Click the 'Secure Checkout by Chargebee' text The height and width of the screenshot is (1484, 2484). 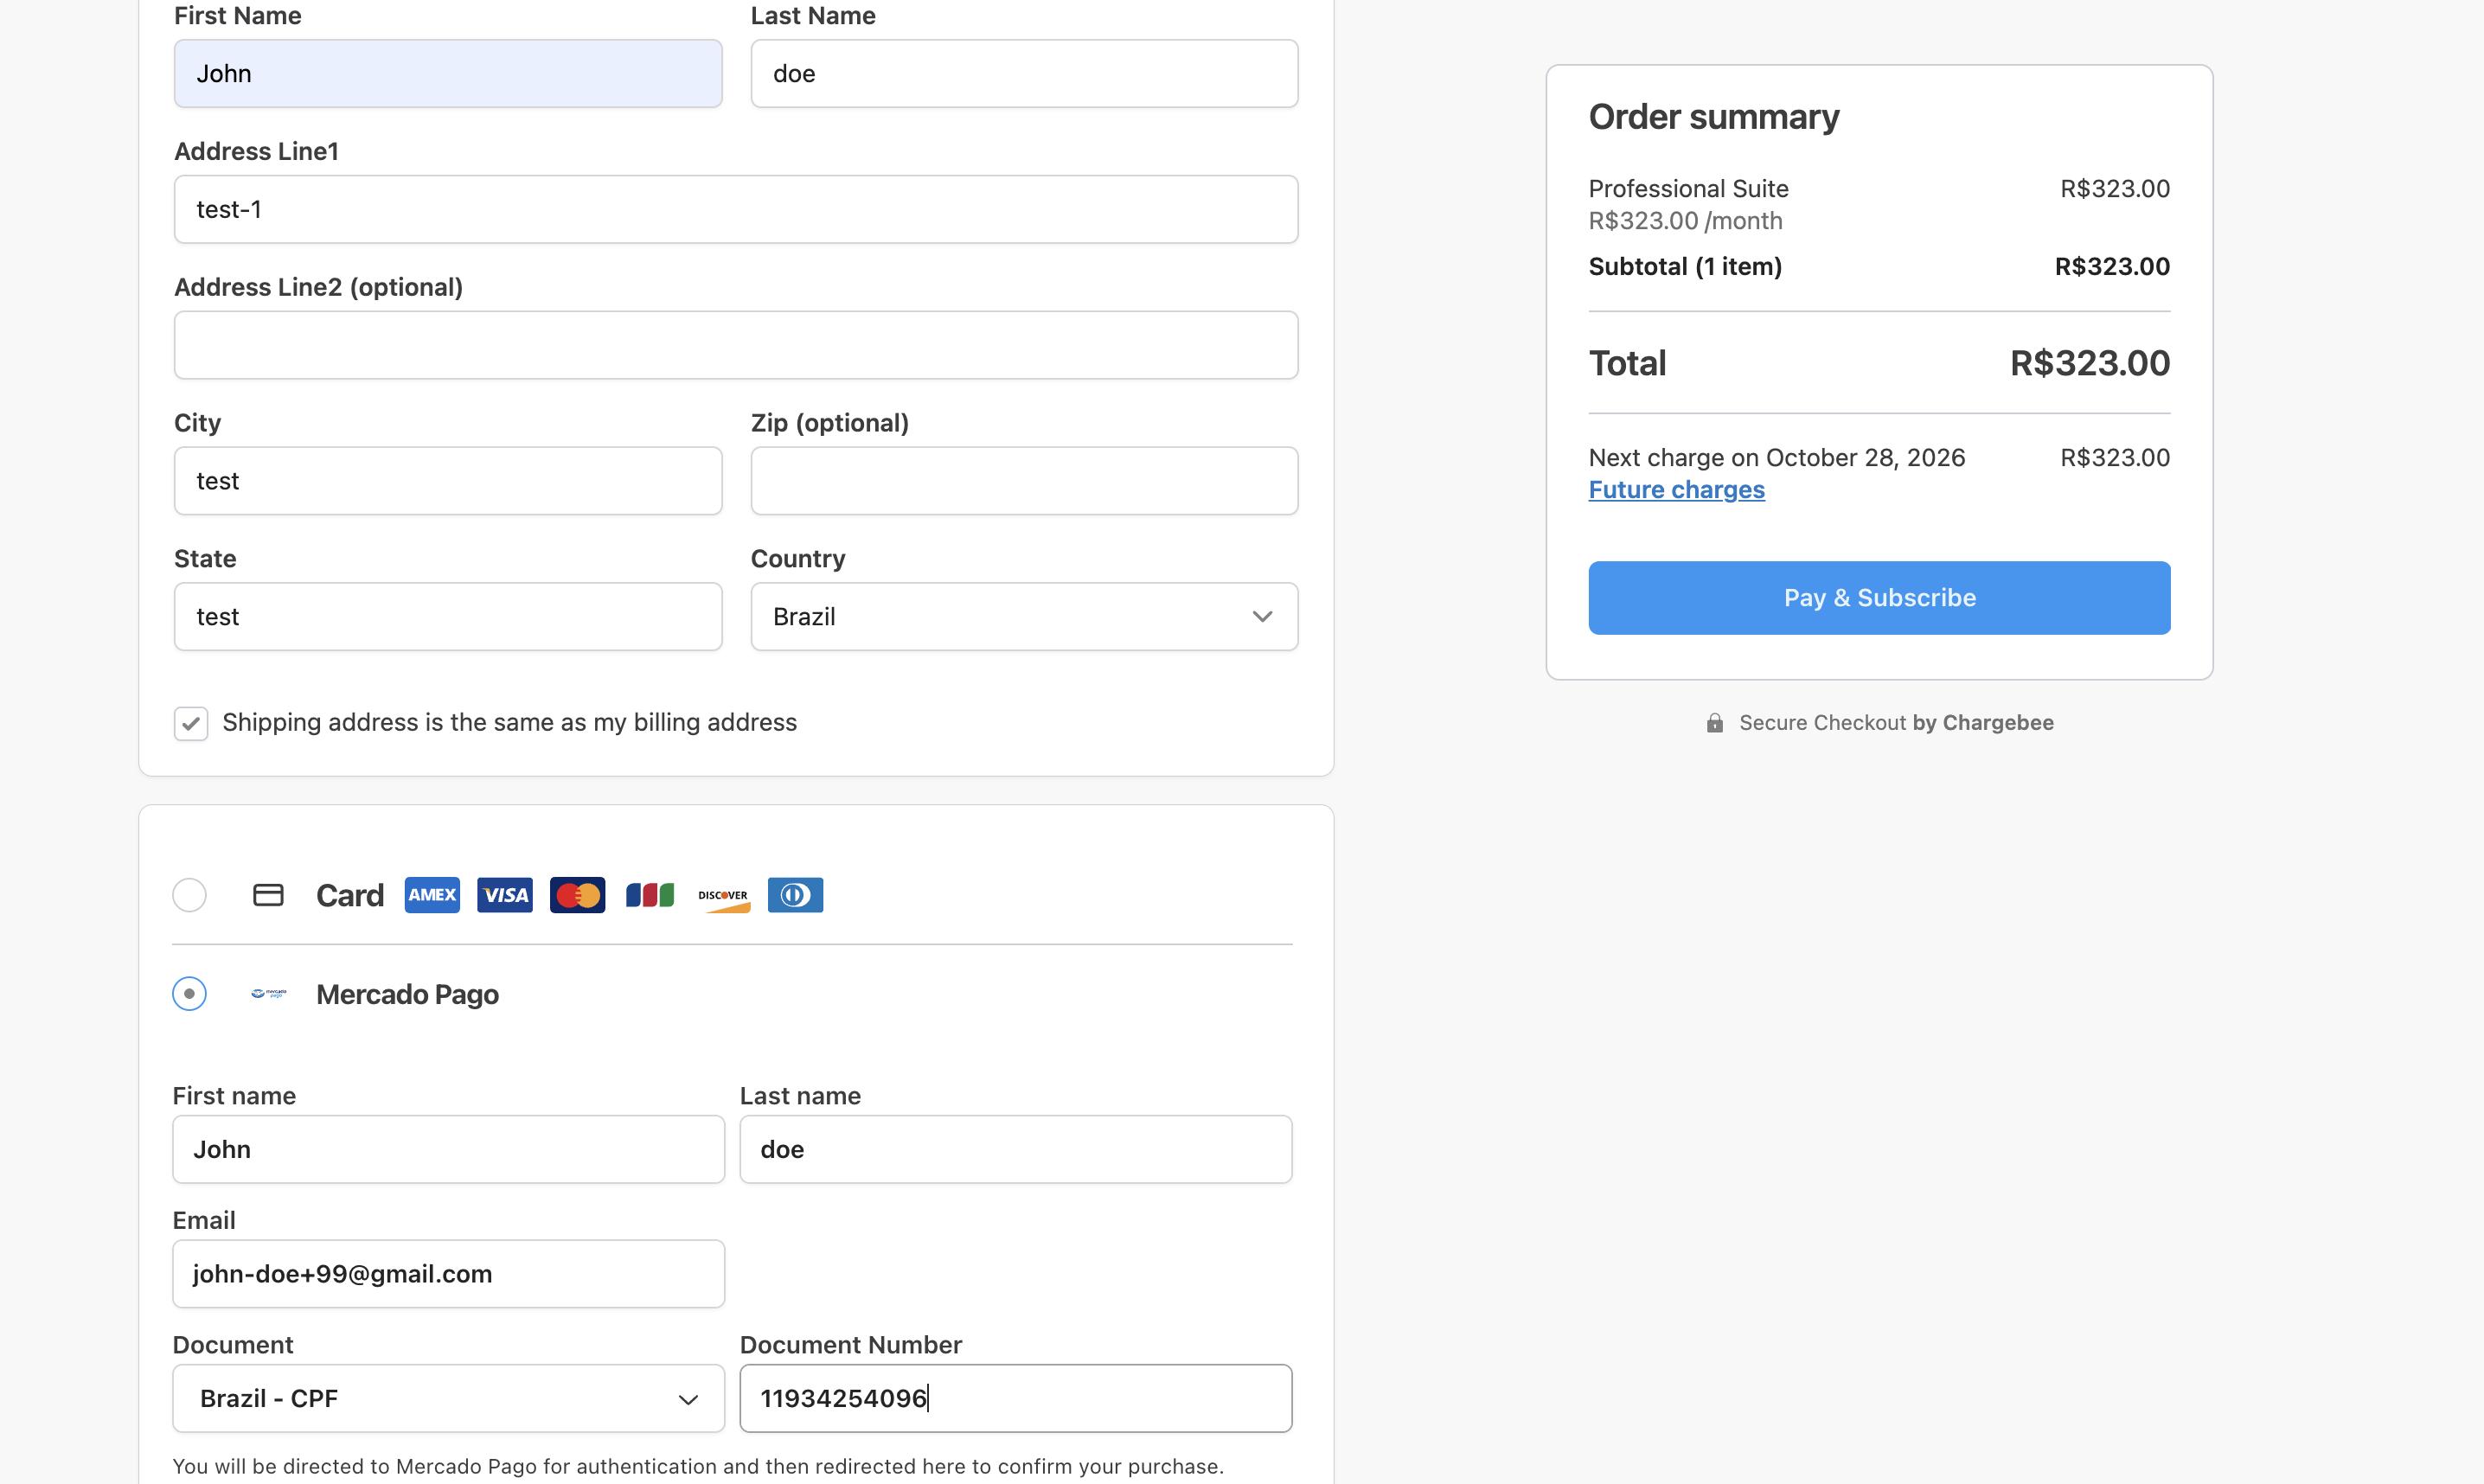(1896, 723)
